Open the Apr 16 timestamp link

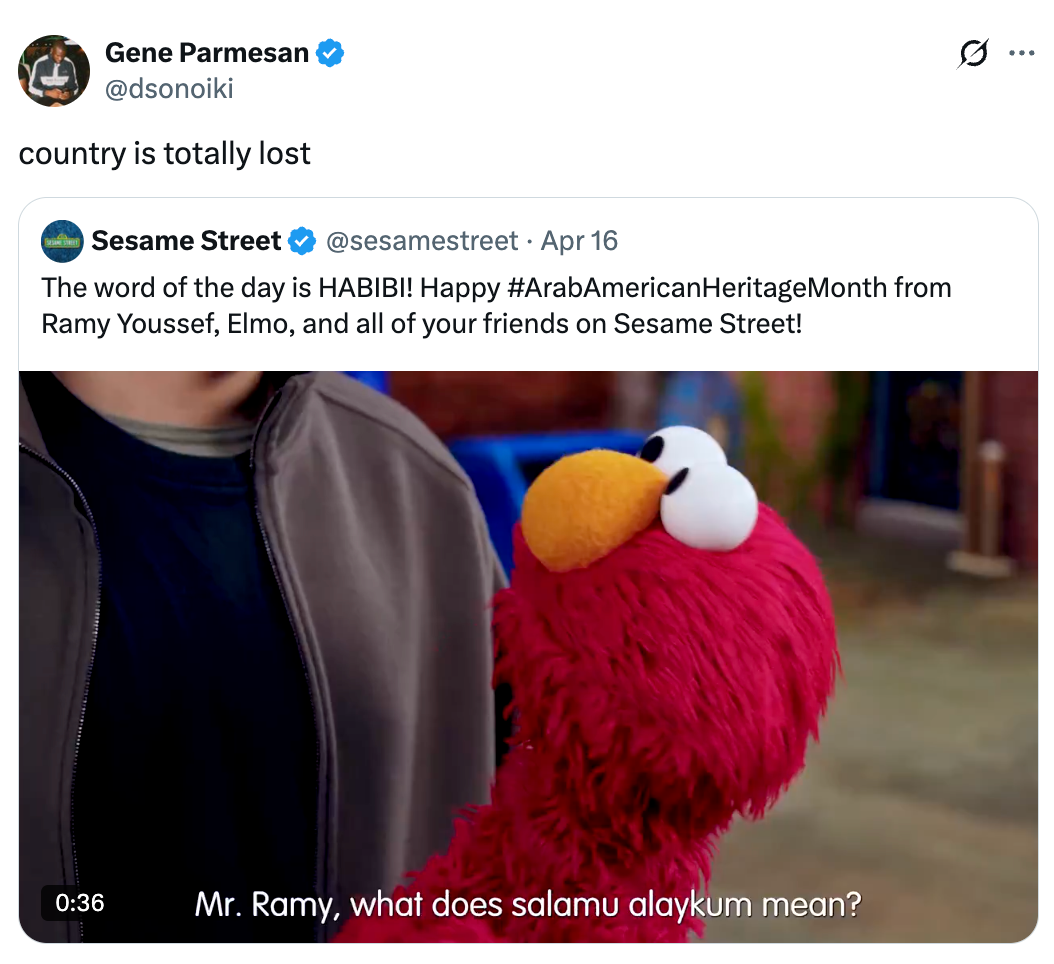pyautogui.click(x=579, y=241)
